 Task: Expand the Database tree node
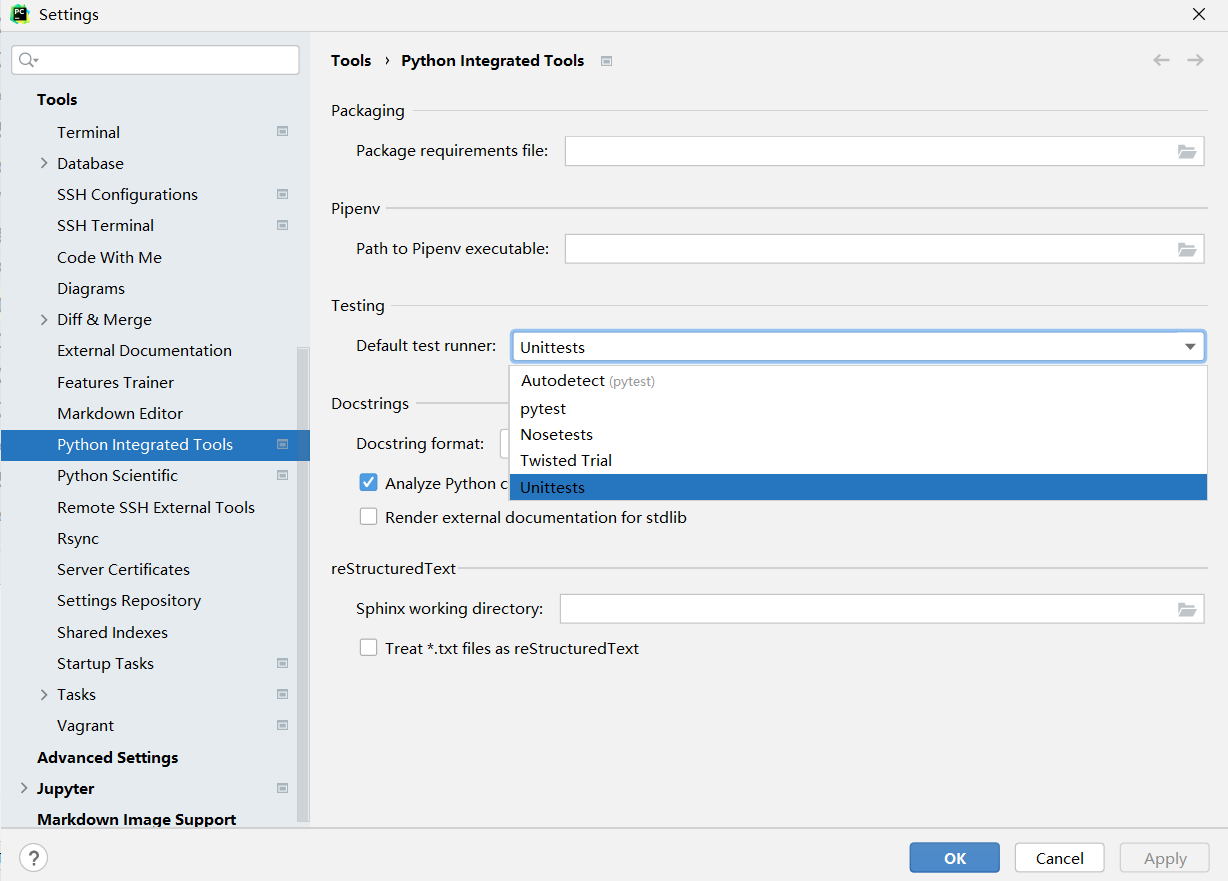tap(44, 163)
